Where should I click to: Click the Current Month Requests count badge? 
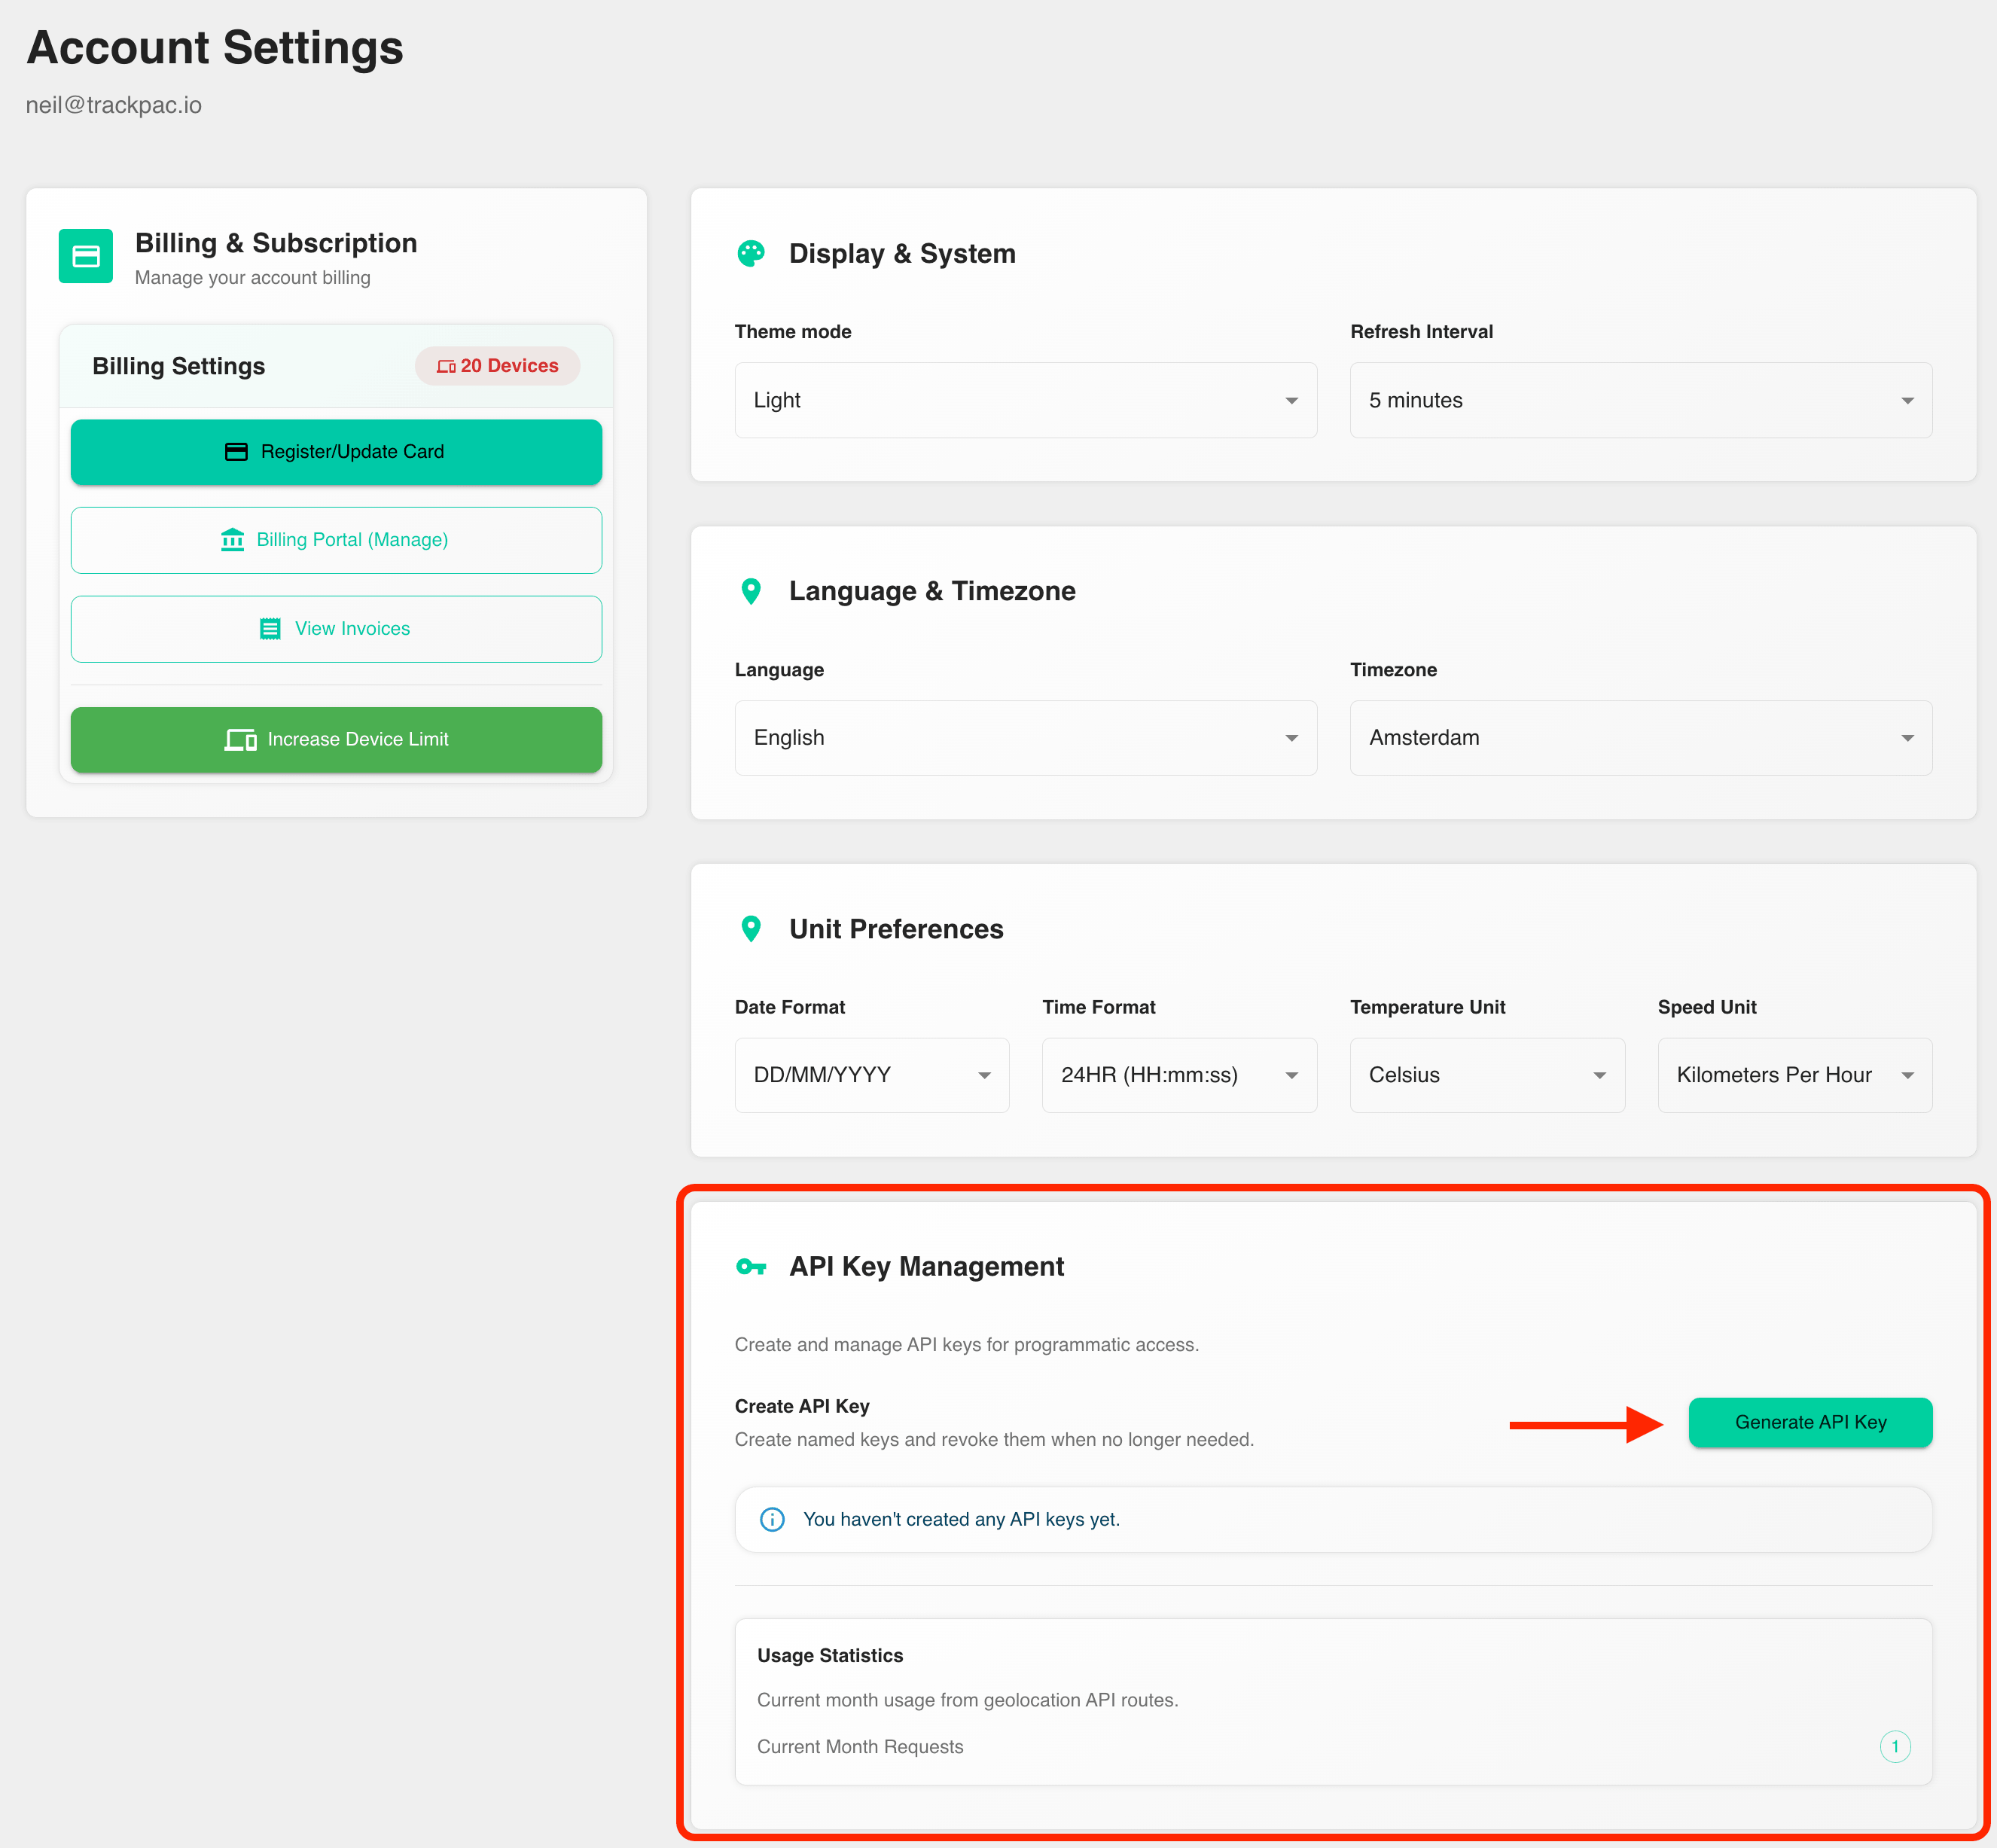tap(1896, 1746)
